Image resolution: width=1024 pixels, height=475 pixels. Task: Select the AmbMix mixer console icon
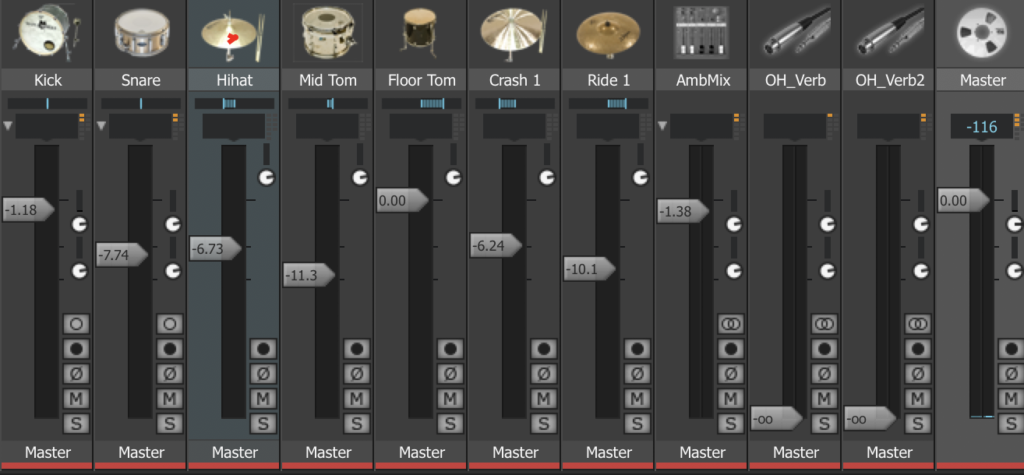pyautogui.click(x=701, y=32)
